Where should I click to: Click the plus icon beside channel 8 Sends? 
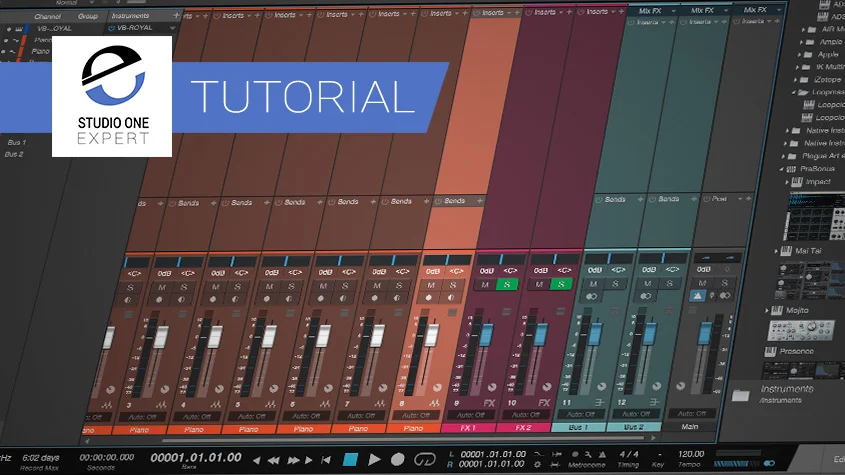480,201
